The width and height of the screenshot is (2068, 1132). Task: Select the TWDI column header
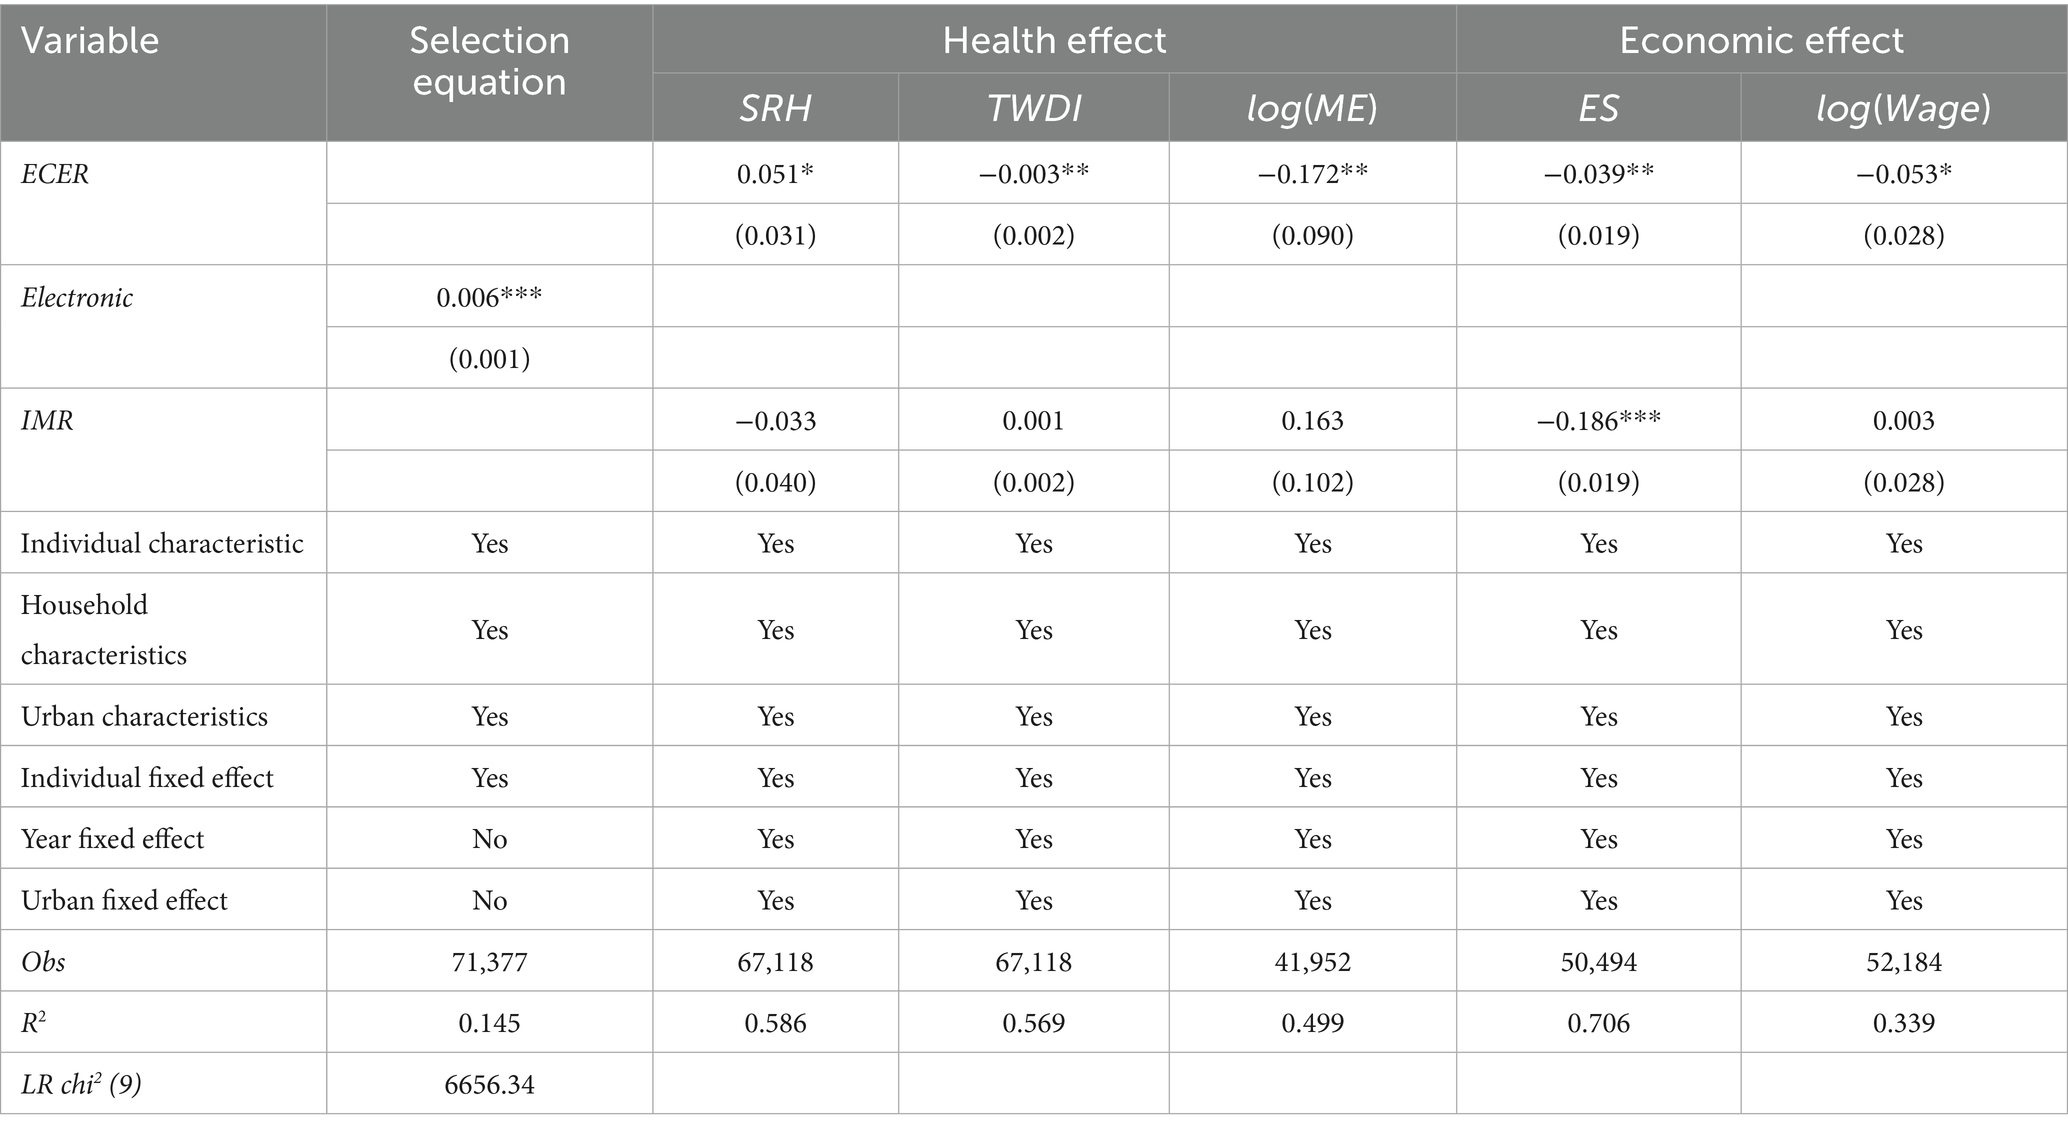(x=1033, y=108)
